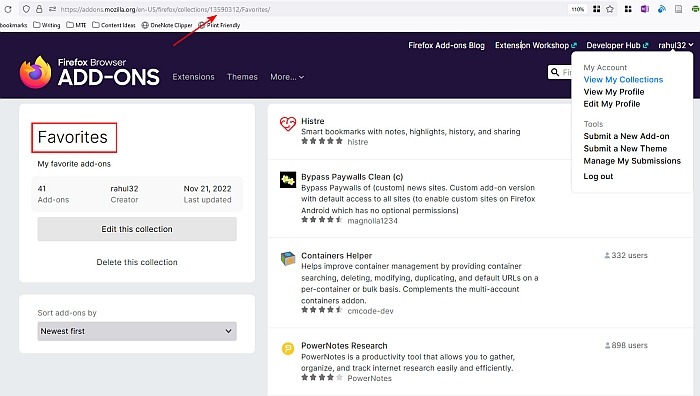Open the Extension Workshop link
Screen dimensions: 700x396
coord(536,45)
